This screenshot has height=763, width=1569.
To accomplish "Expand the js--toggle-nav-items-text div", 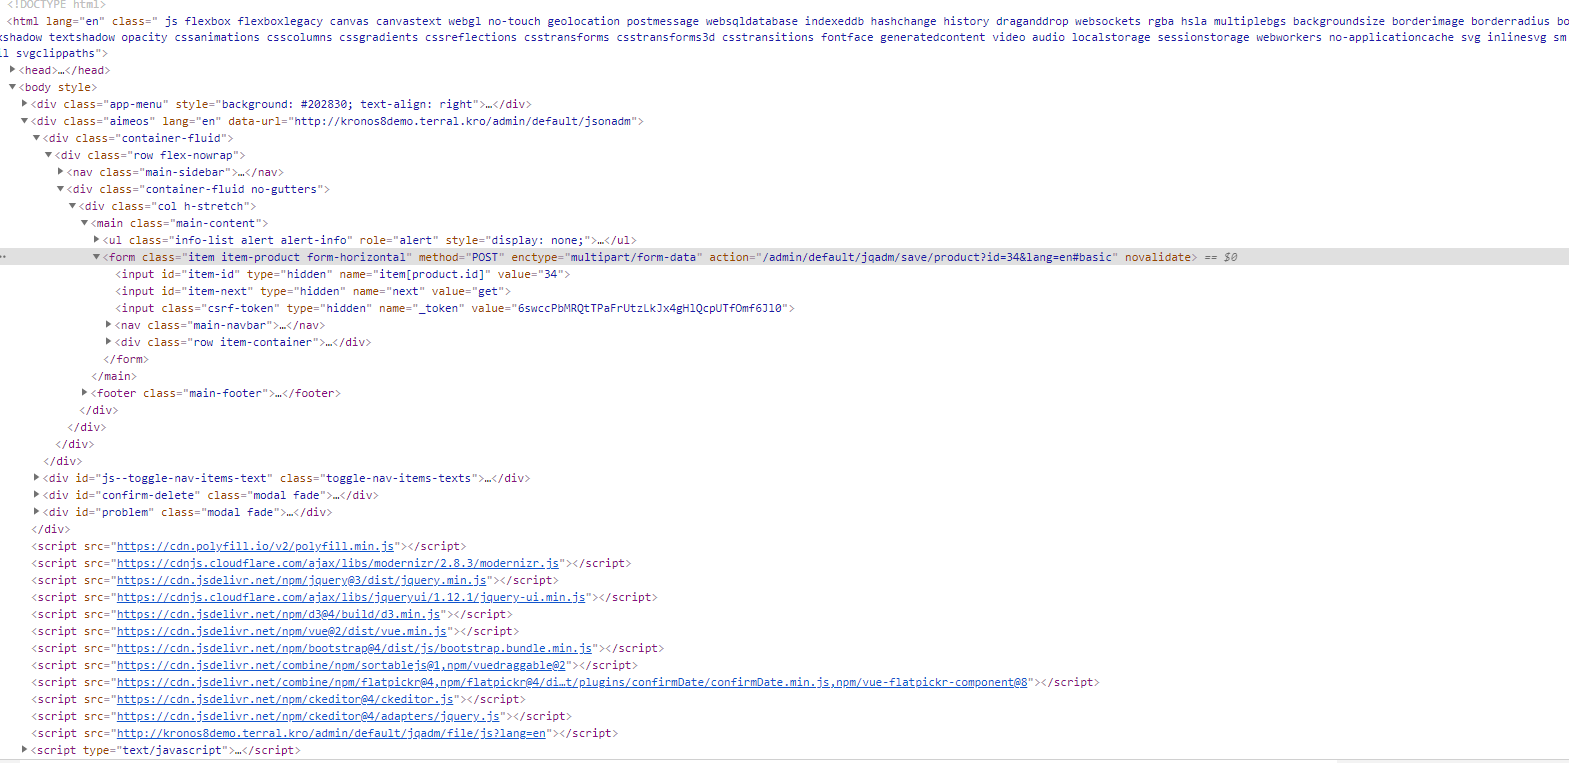I will pyautogui.click(x=36, y=478).
